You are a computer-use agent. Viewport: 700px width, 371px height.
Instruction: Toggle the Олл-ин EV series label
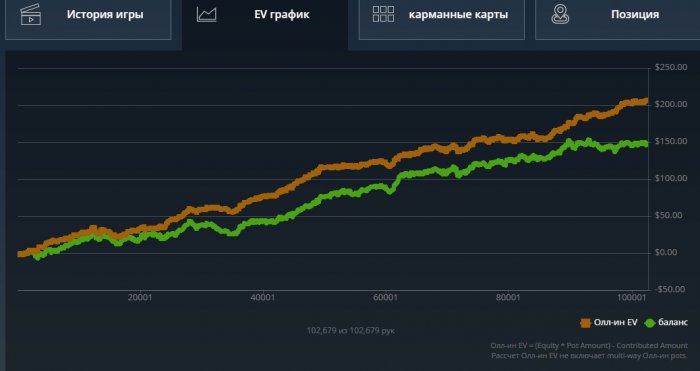pyautogui.click(x=616, y=323)
